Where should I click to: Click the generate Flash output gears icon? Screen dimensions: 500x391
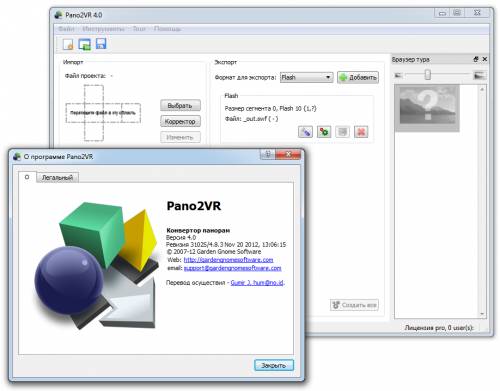(324, 132)
